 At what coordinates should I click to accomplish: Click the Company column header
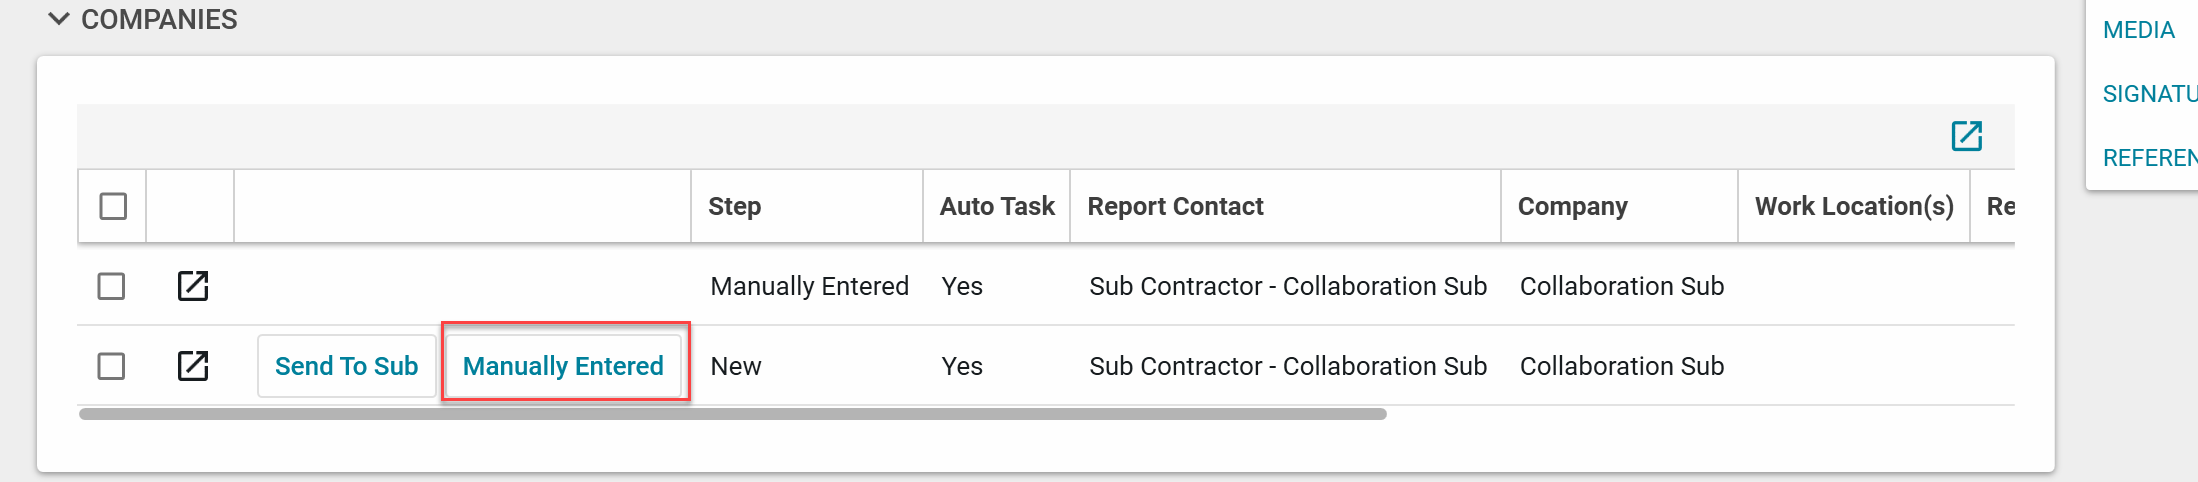pyautogui.click(x=1572, y=206)
